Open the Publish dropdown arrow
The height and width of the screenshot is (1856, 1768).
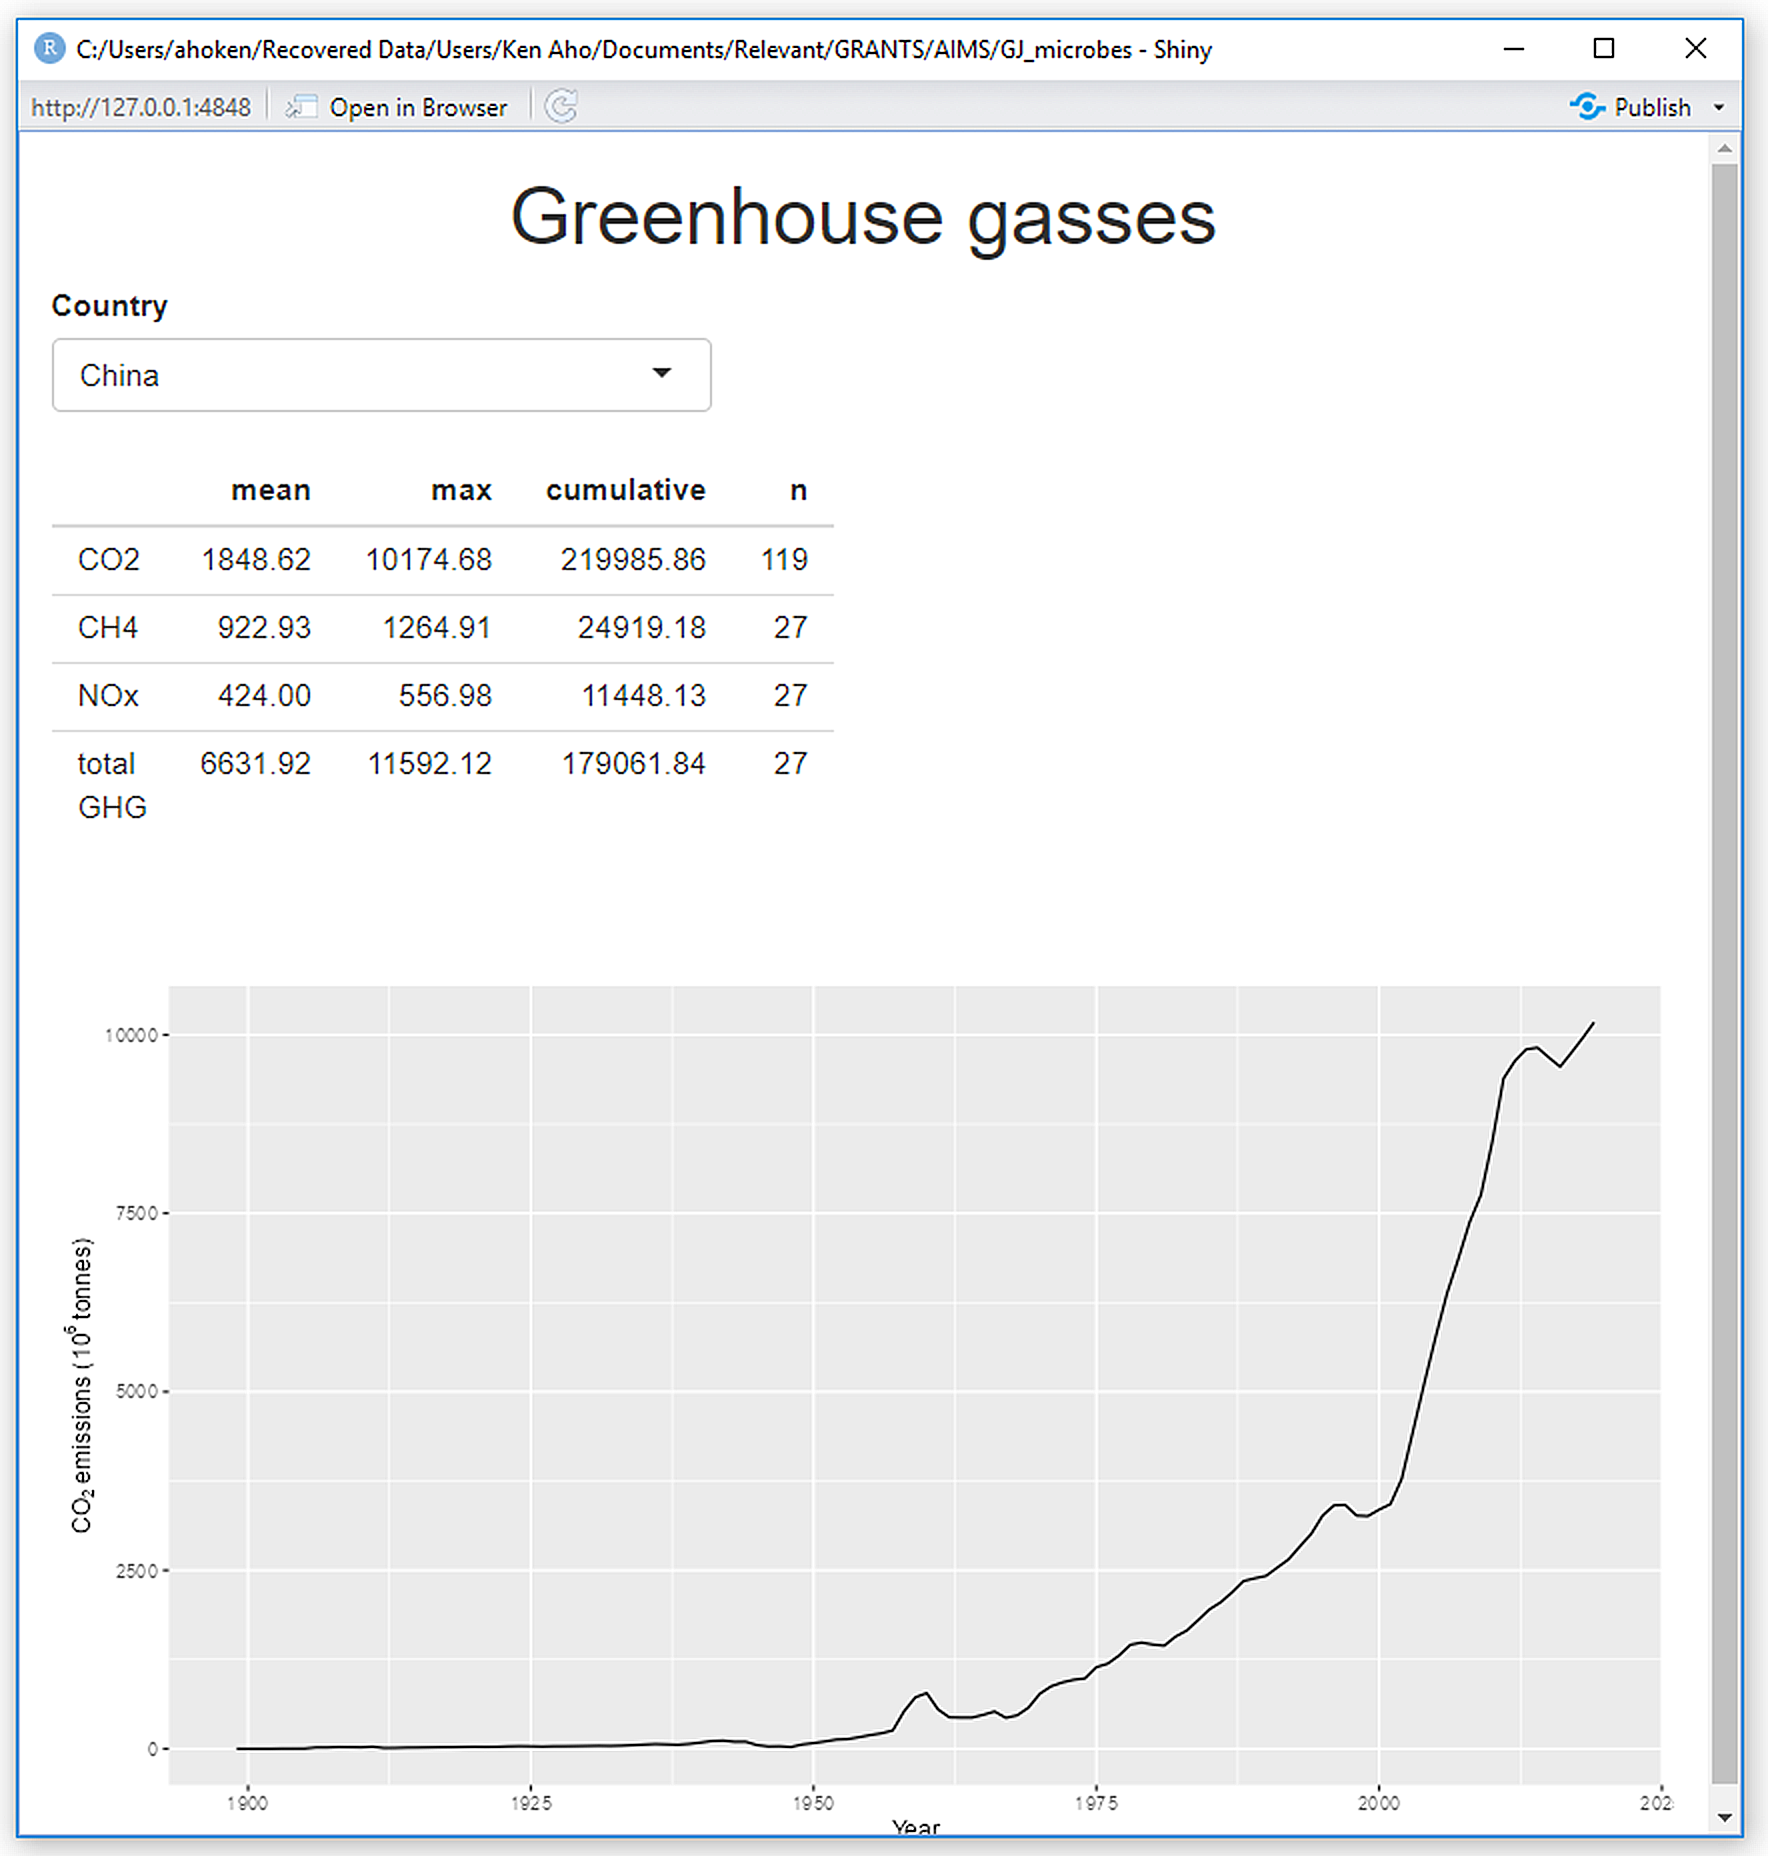click(x=1719, y=108)
